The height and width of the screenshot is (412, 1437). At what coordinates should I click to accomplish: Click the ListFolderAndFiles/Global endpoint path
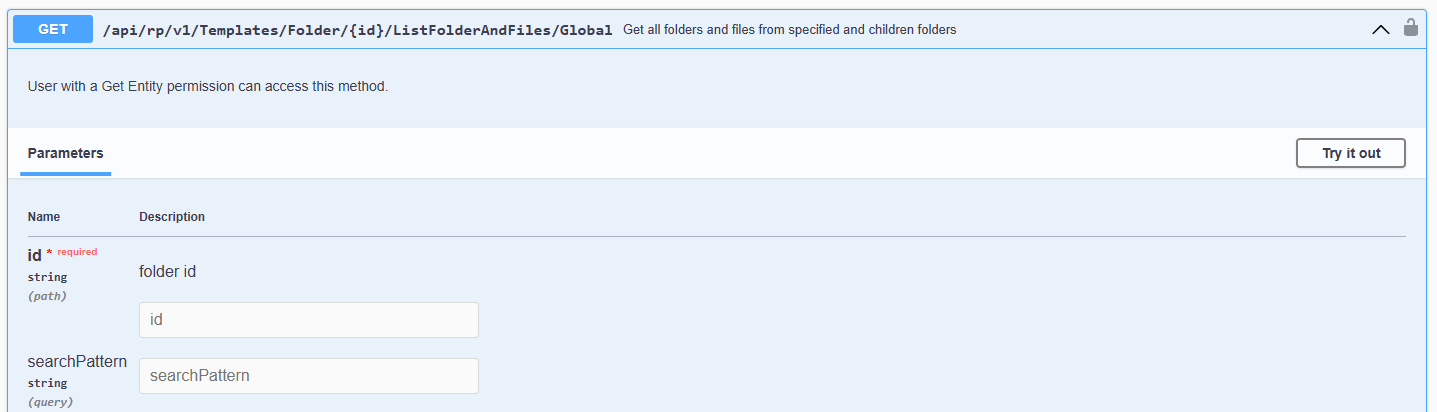click(x=357, y=30)
